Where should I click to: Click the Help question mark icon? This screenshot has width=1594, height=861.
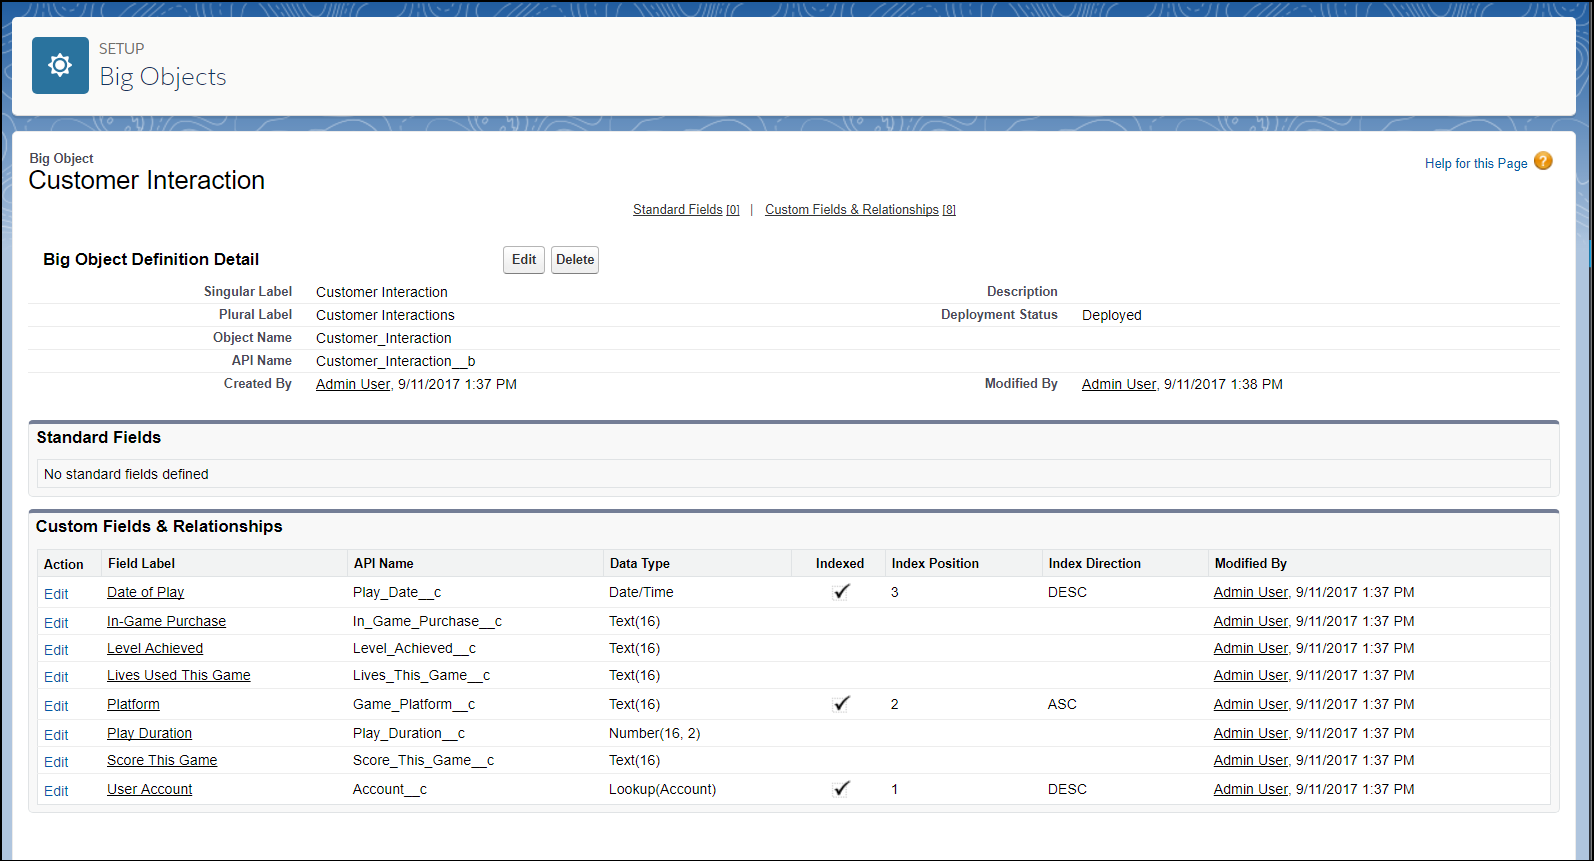[1543, 162]
